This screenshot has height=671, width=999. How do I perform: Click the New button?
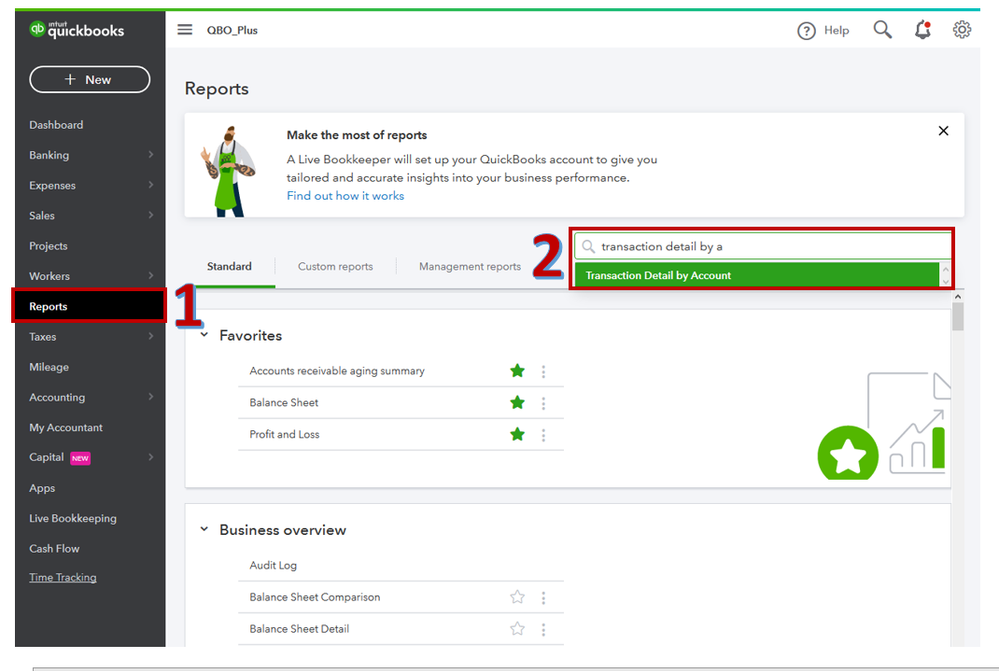tap(89, 80)
